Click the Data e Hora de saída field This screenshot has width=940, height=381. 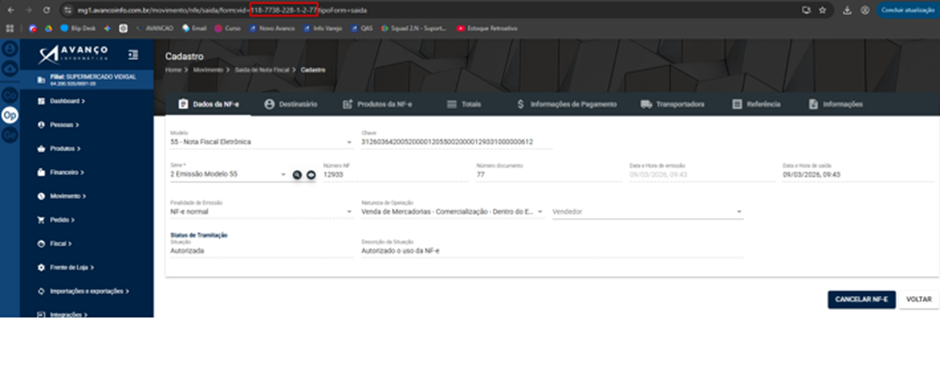pyautogui.click(x=858, y=174)
